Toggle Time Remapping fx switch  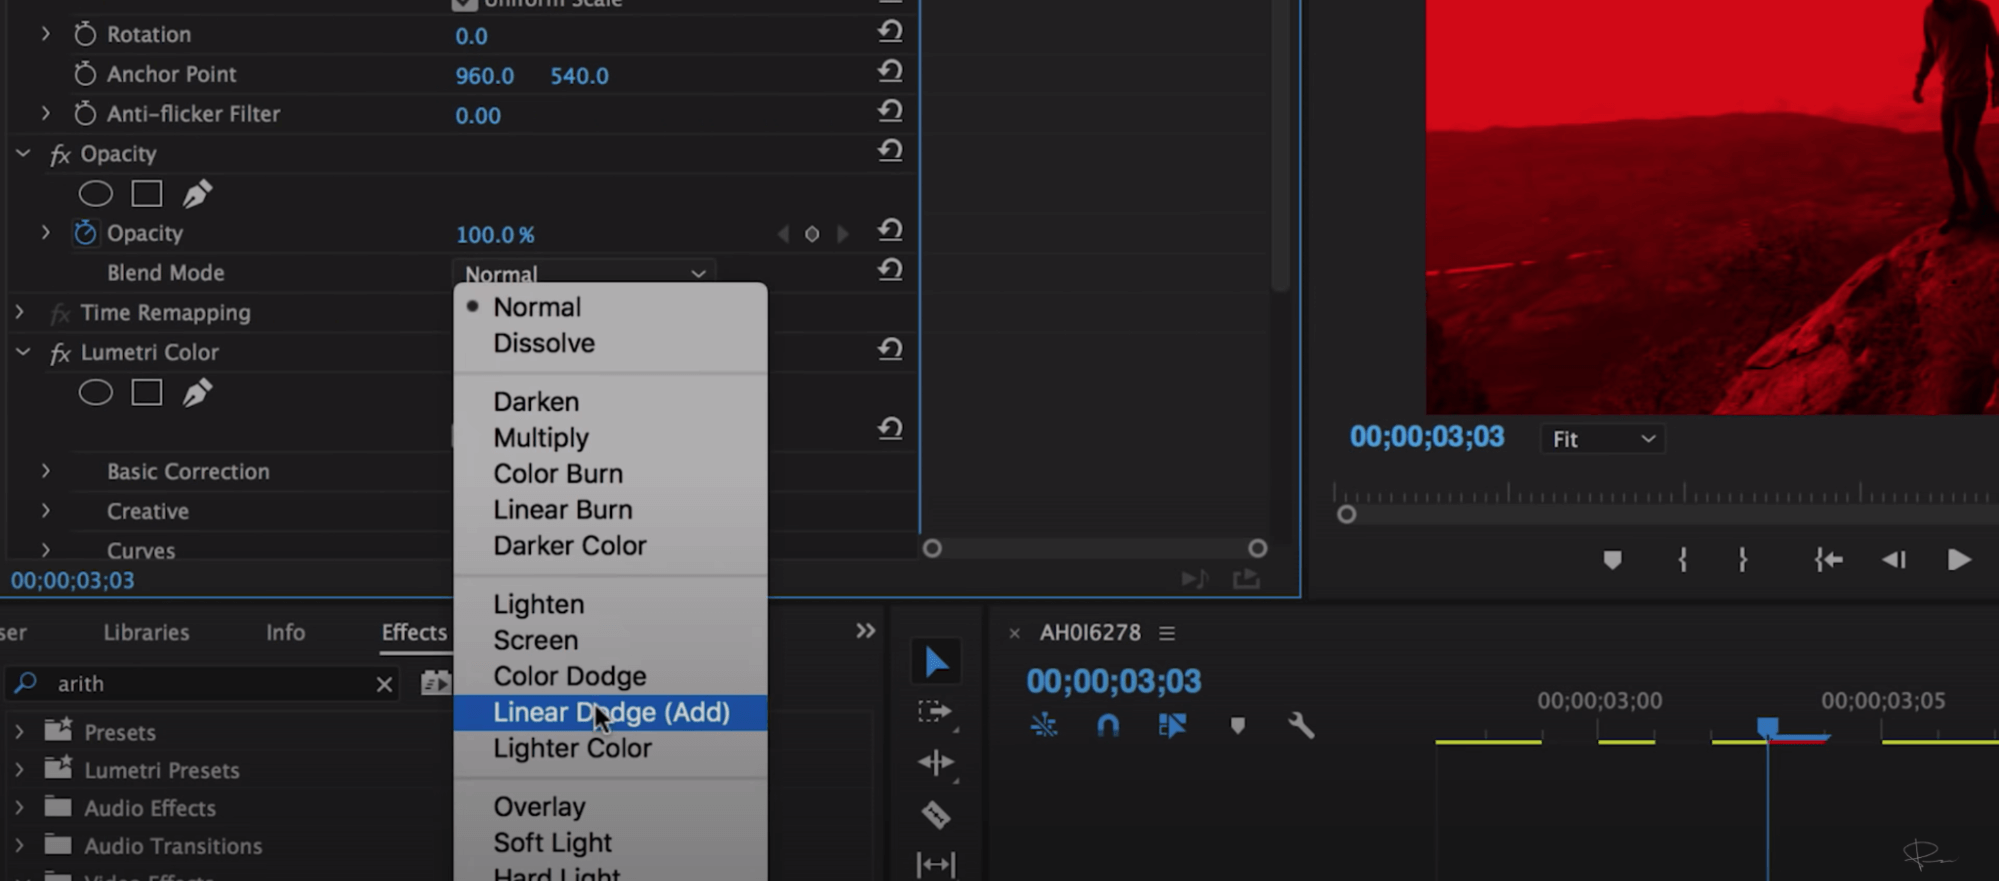(60, 313)
